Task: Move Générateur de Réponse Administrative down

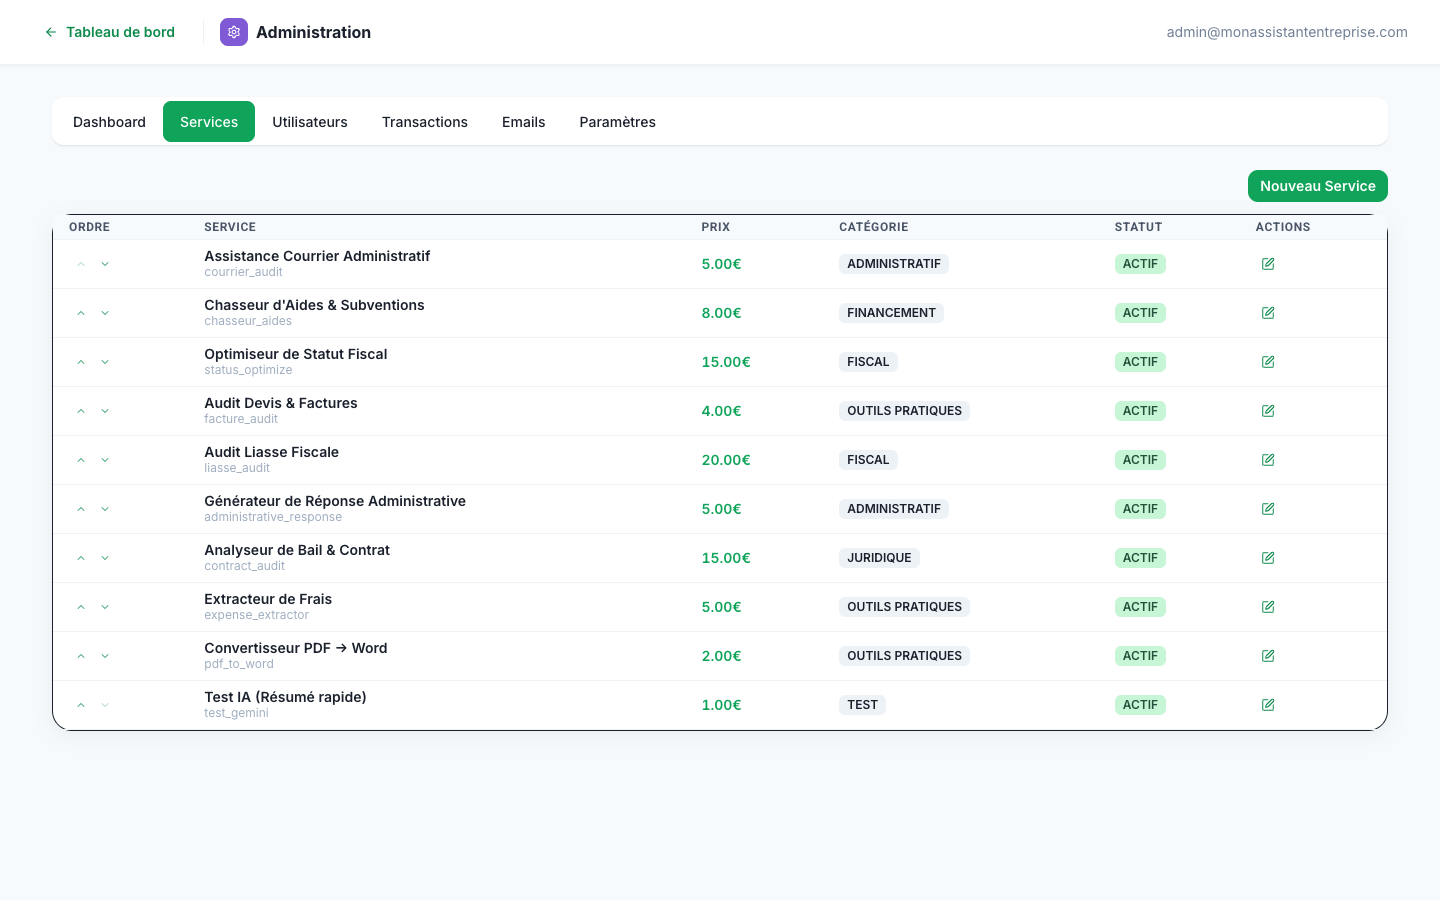Action: (105, 509)
